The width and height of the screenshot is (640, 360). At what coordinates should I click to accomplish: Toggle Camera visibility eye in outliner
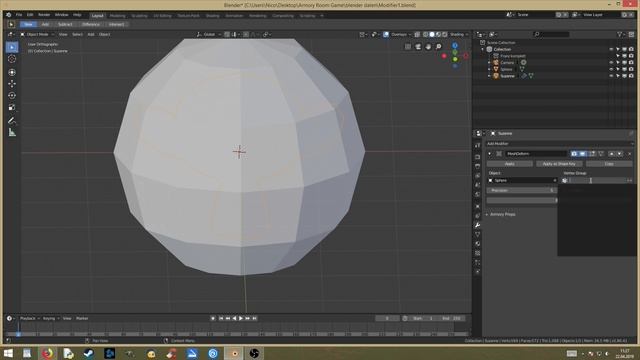(x=611, y=62)
